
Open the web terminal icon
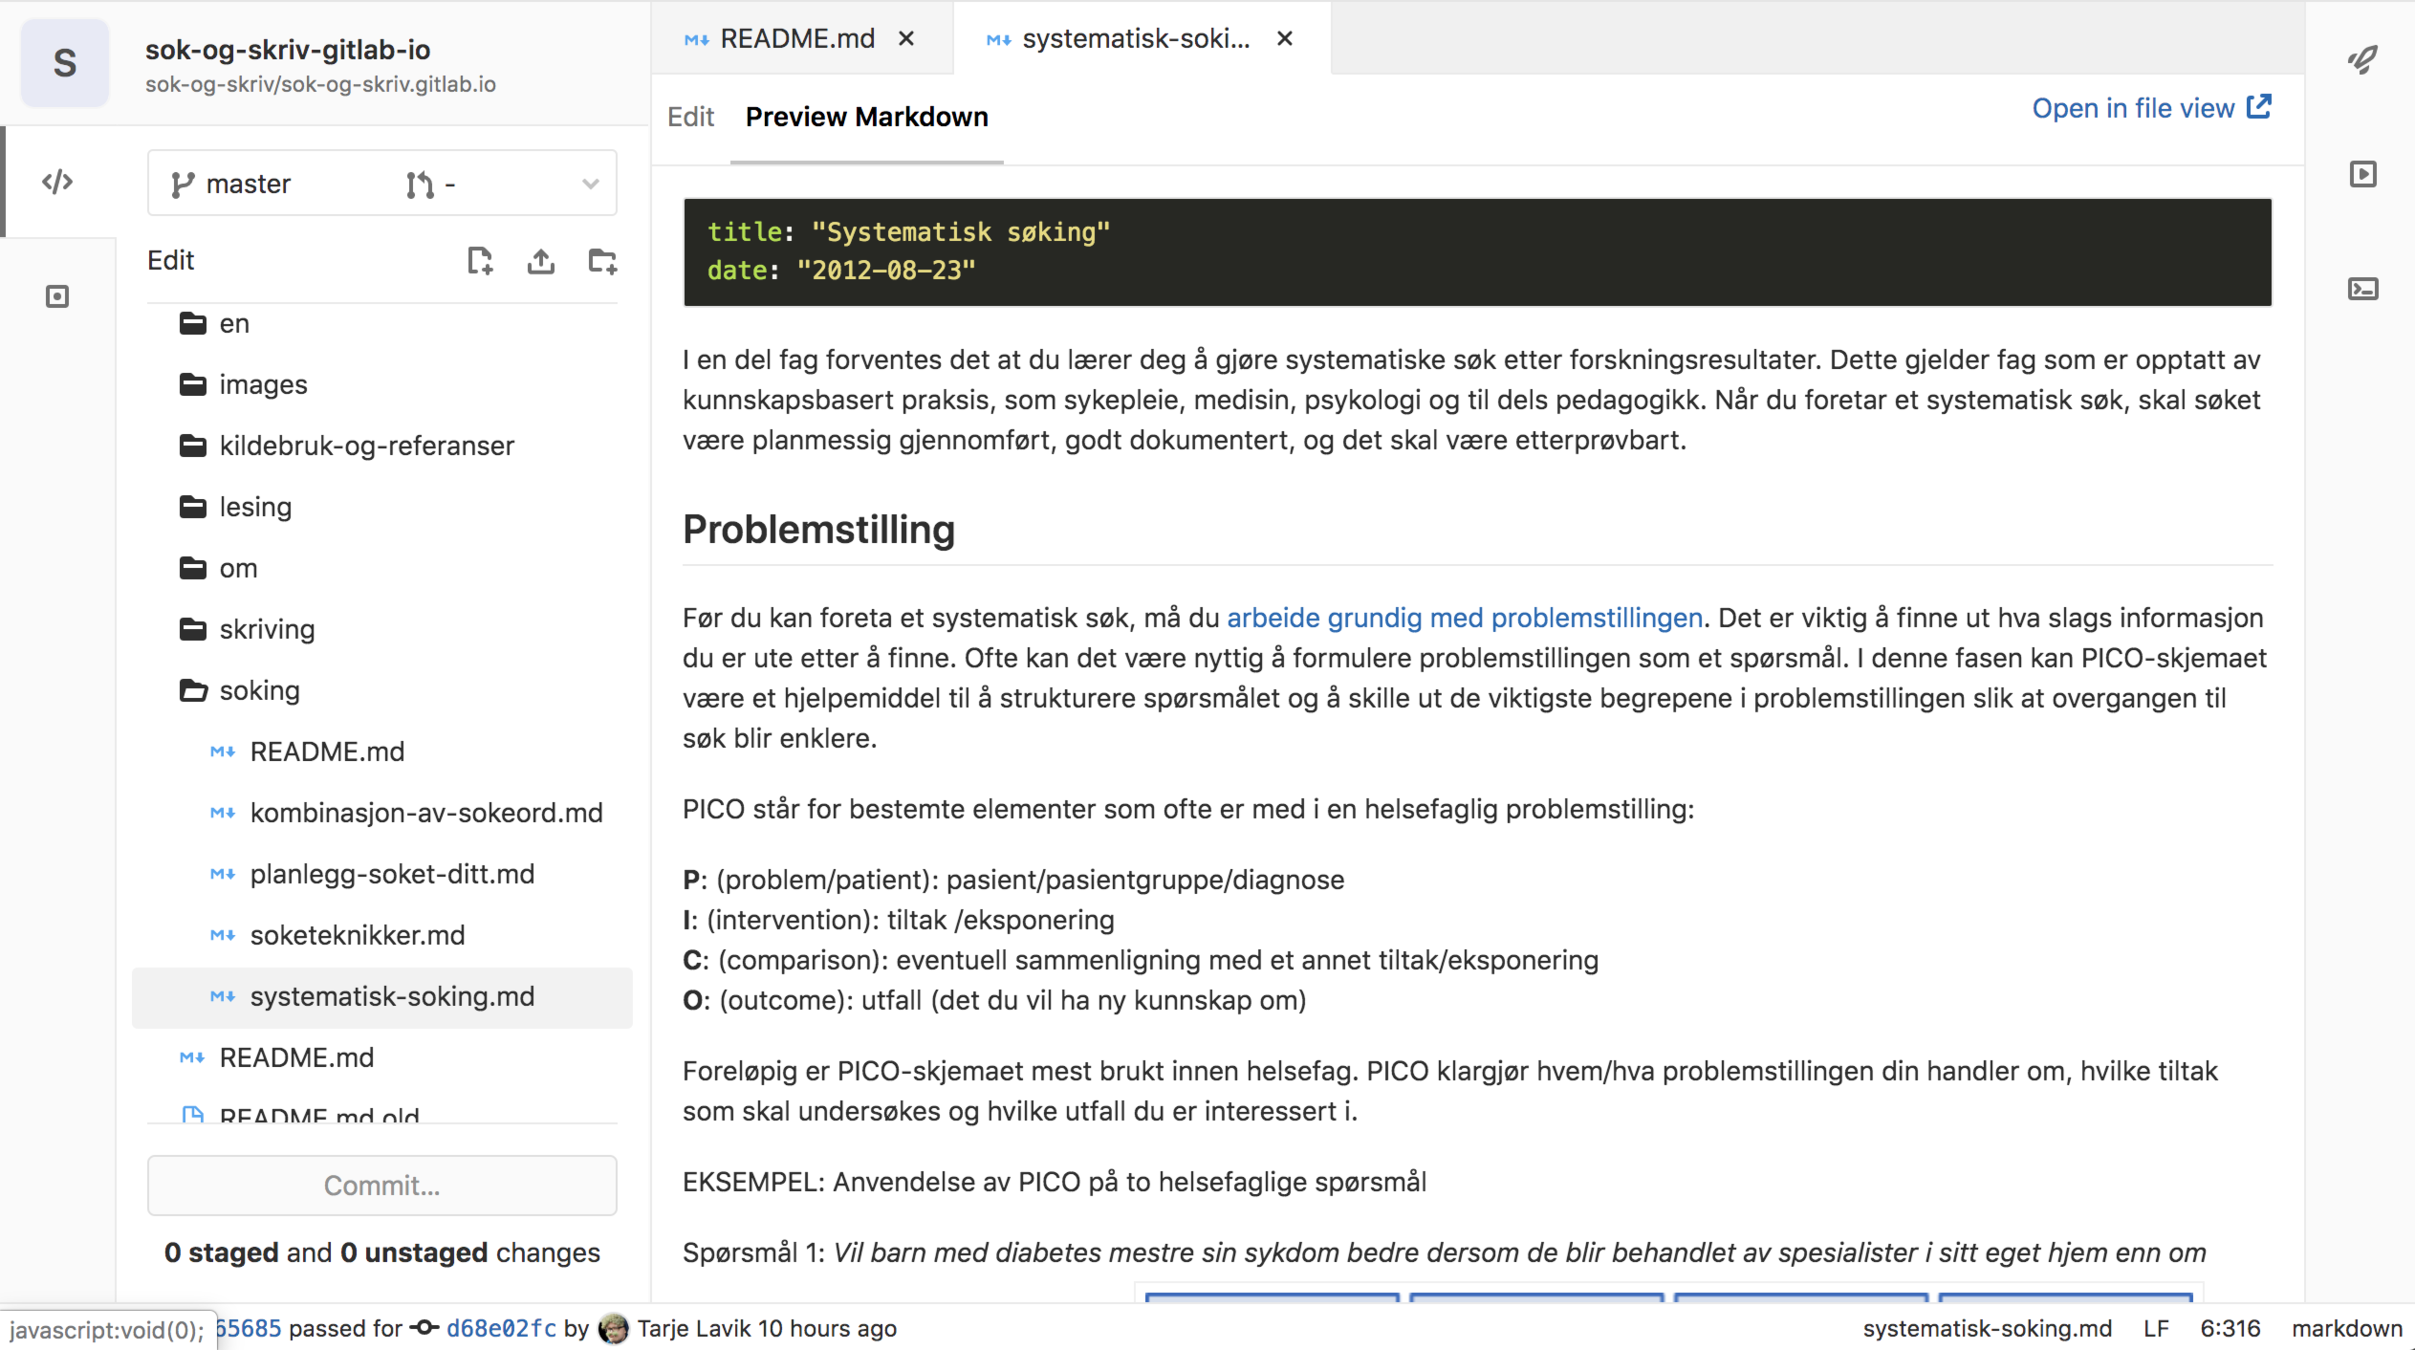(x=2363, y=289)
